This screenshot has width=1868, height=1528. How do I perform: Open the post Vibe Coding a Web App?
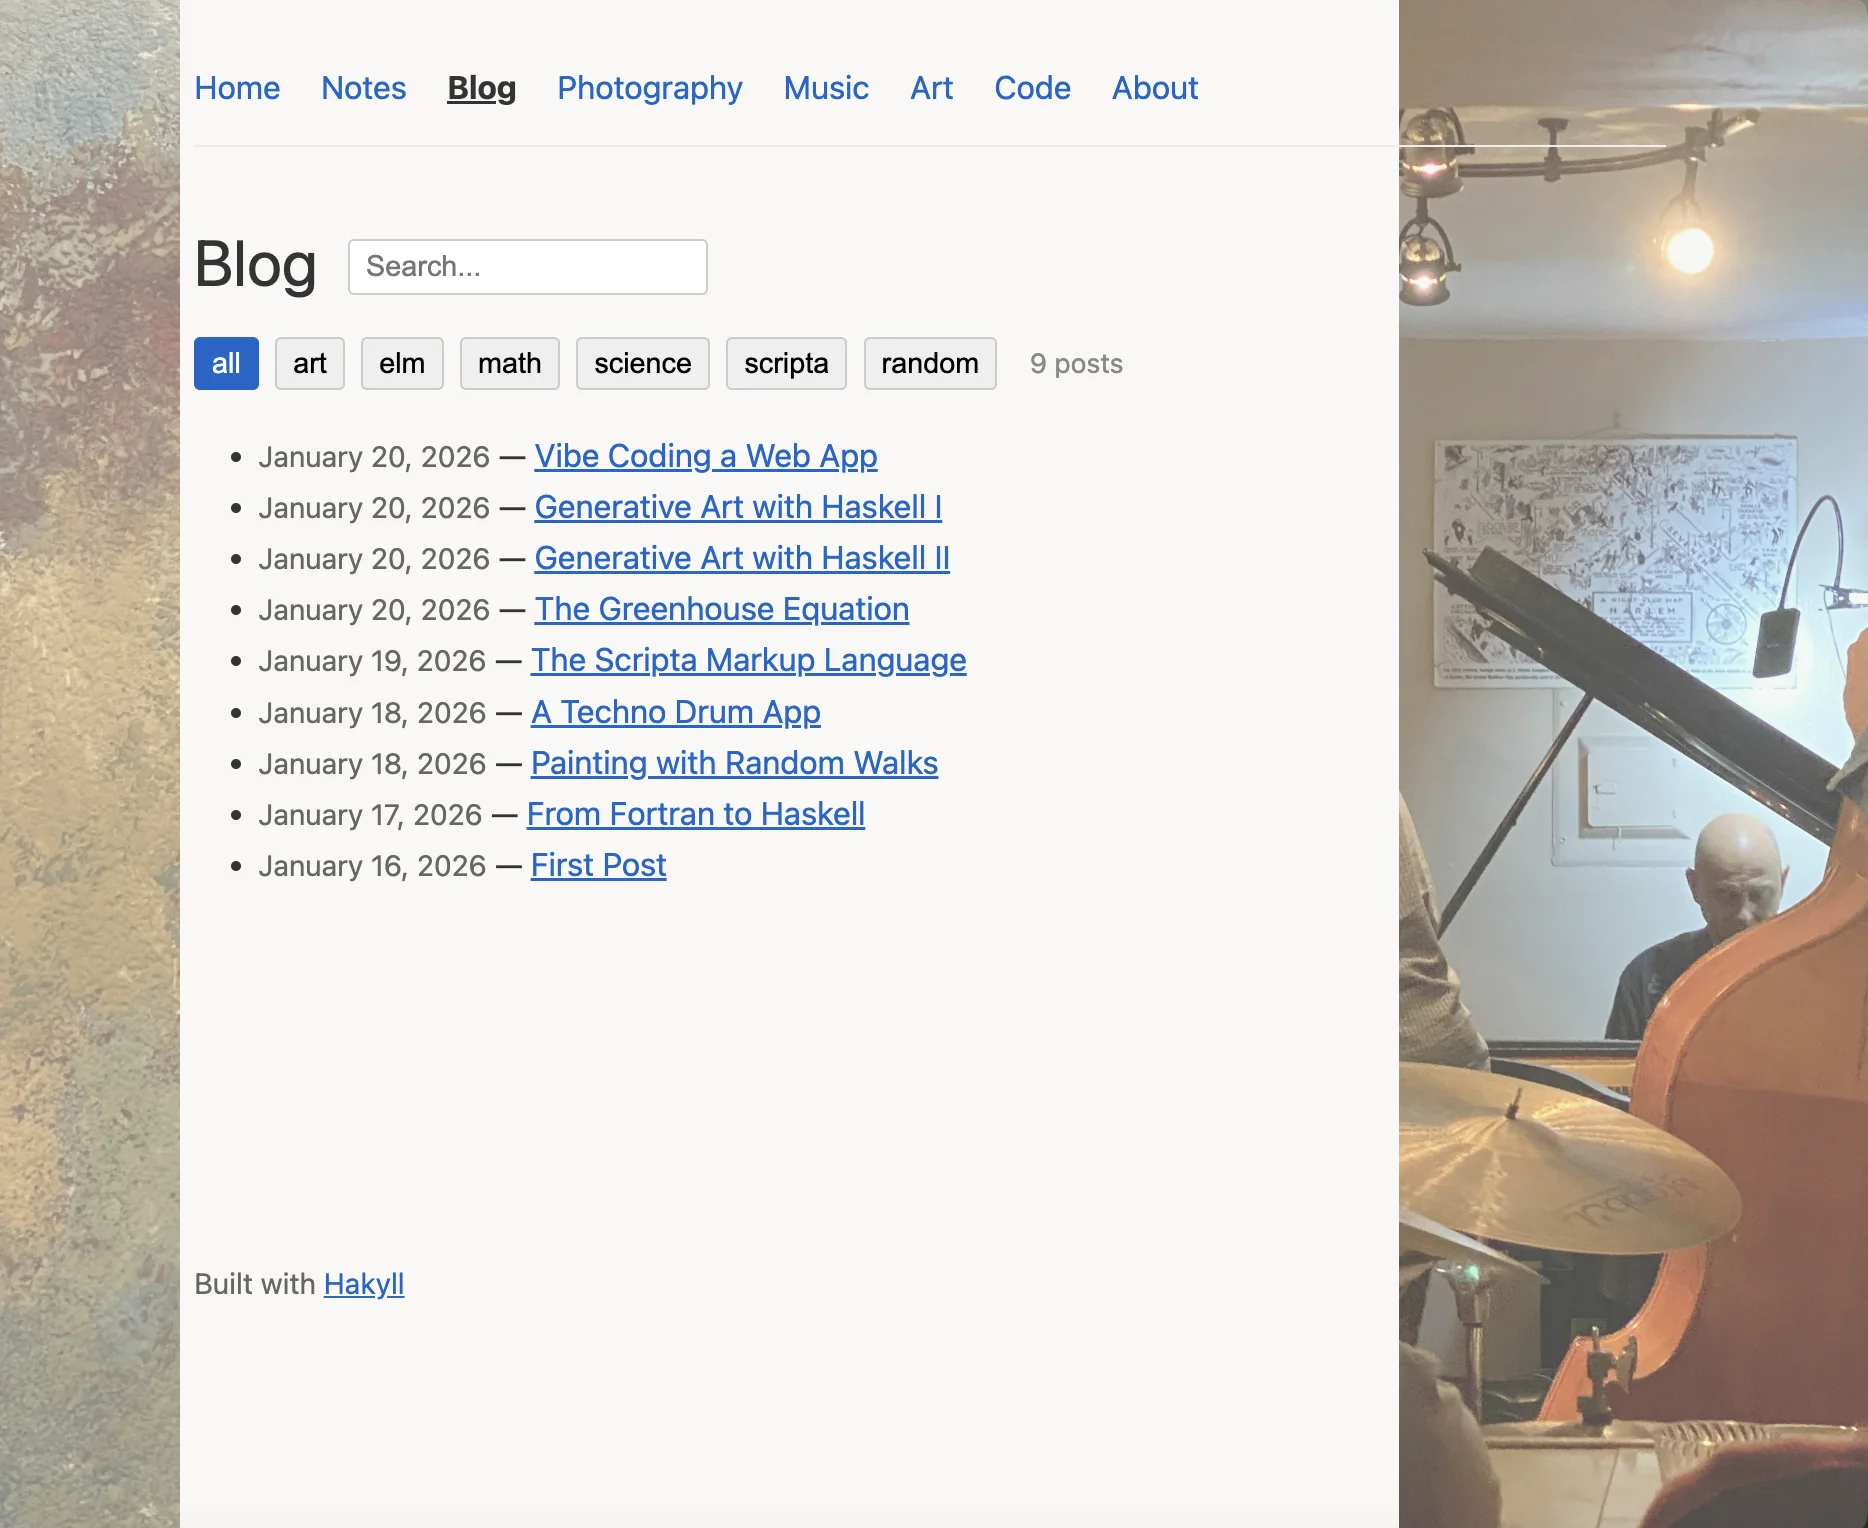click(706, 456)
